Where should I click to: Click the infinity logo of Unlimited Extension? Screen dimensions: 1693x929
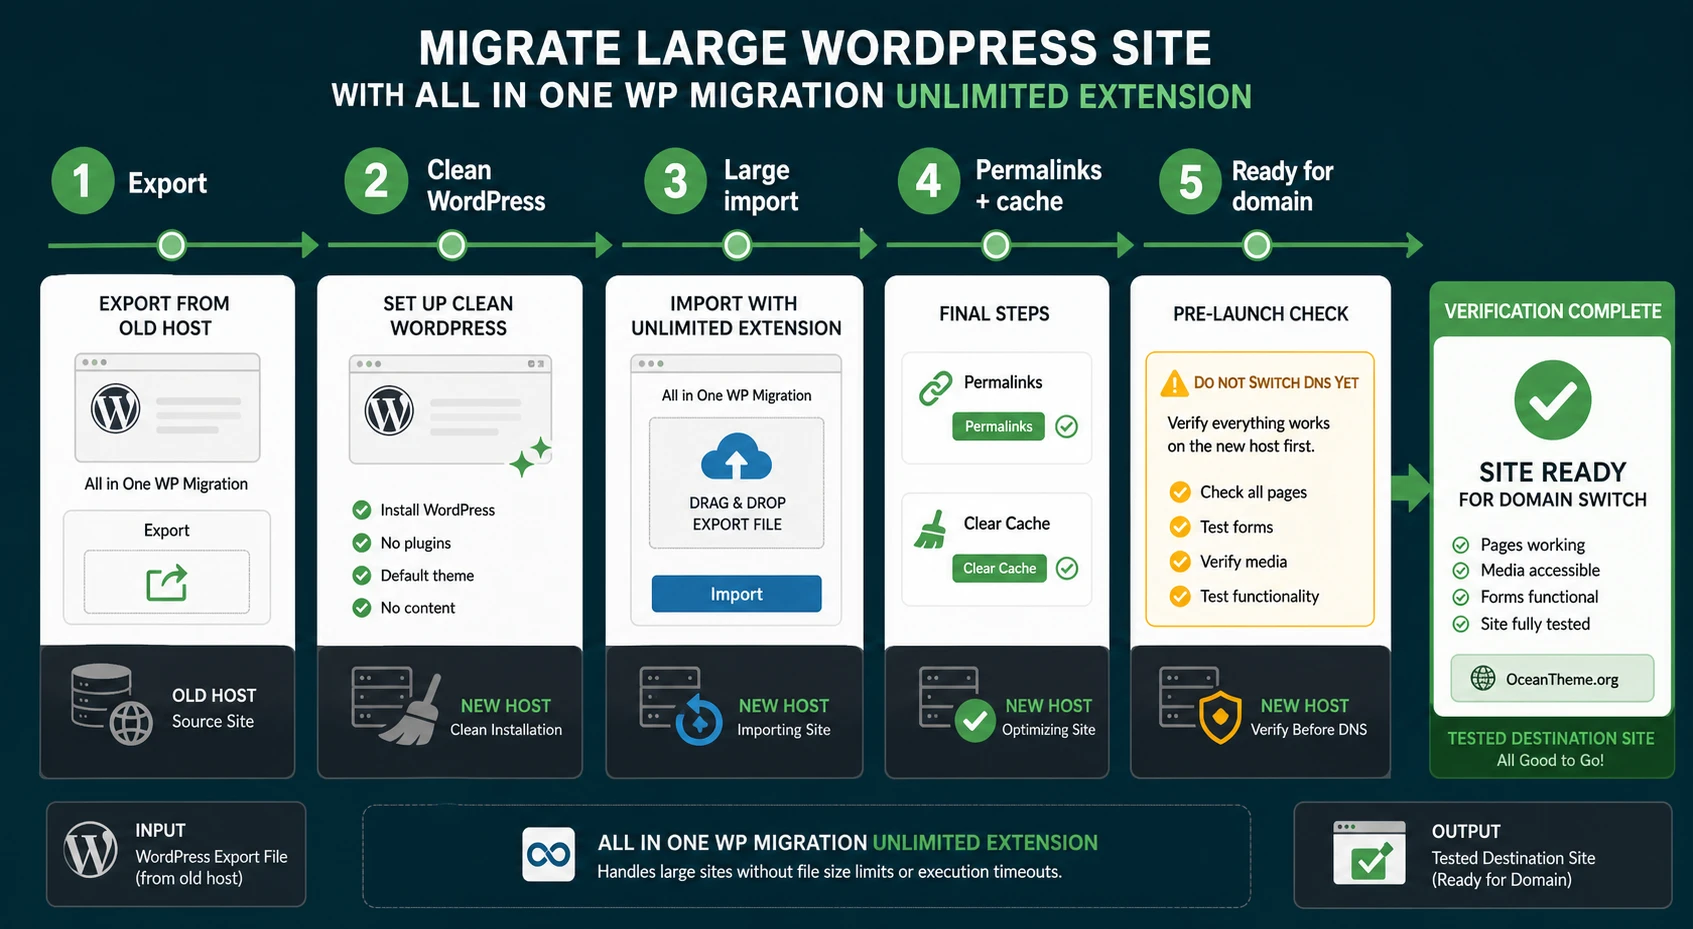point(549,854)
